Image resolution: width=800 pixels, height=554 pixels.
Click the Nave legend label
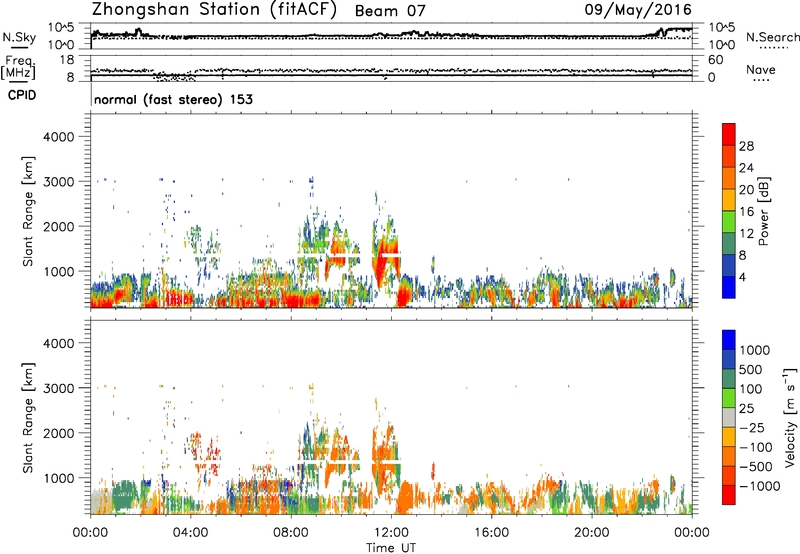(761, 69)
